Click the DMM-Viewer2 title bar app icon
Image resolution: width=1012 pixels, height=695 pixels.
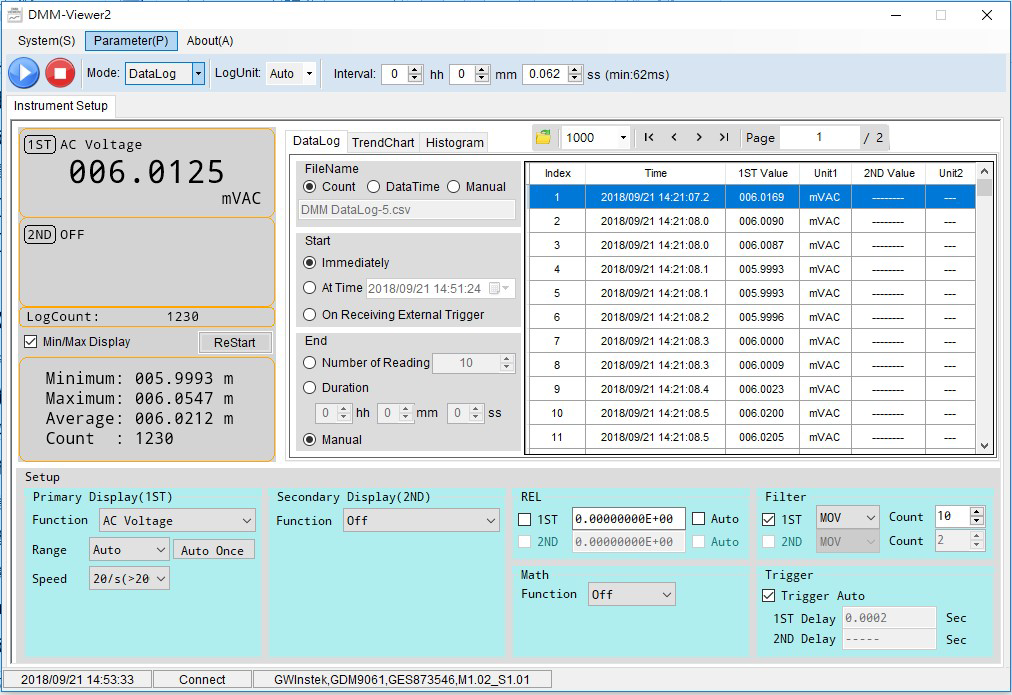click(15, 15)
